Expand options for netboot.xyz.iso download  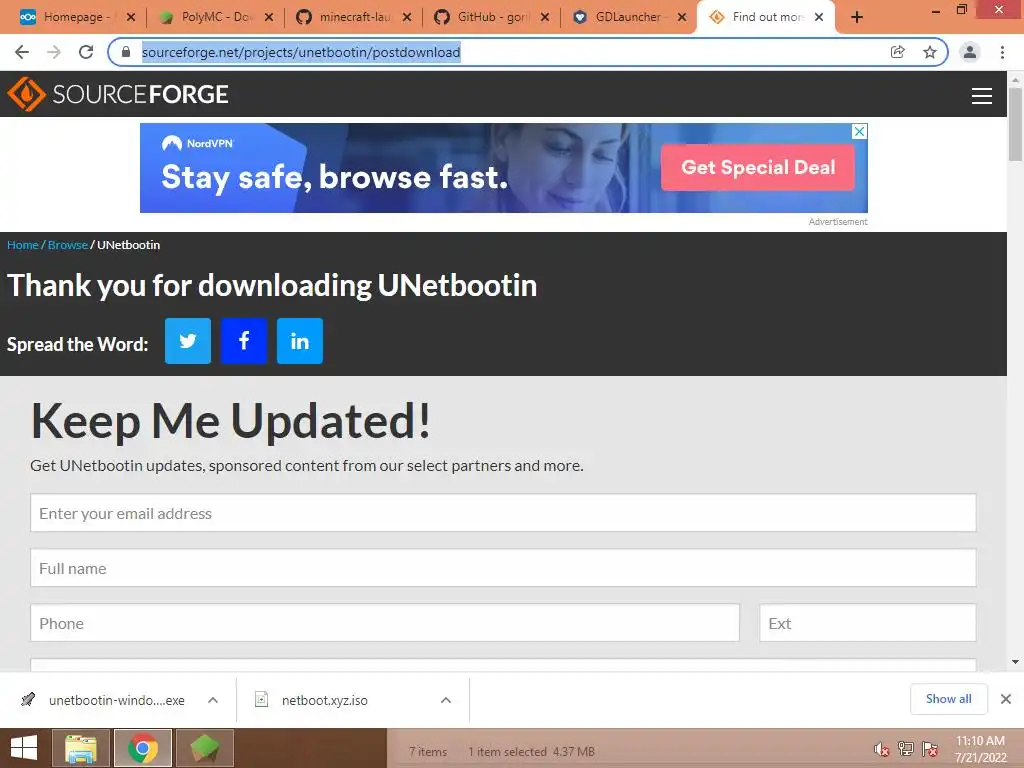click(x=446, y=700)
